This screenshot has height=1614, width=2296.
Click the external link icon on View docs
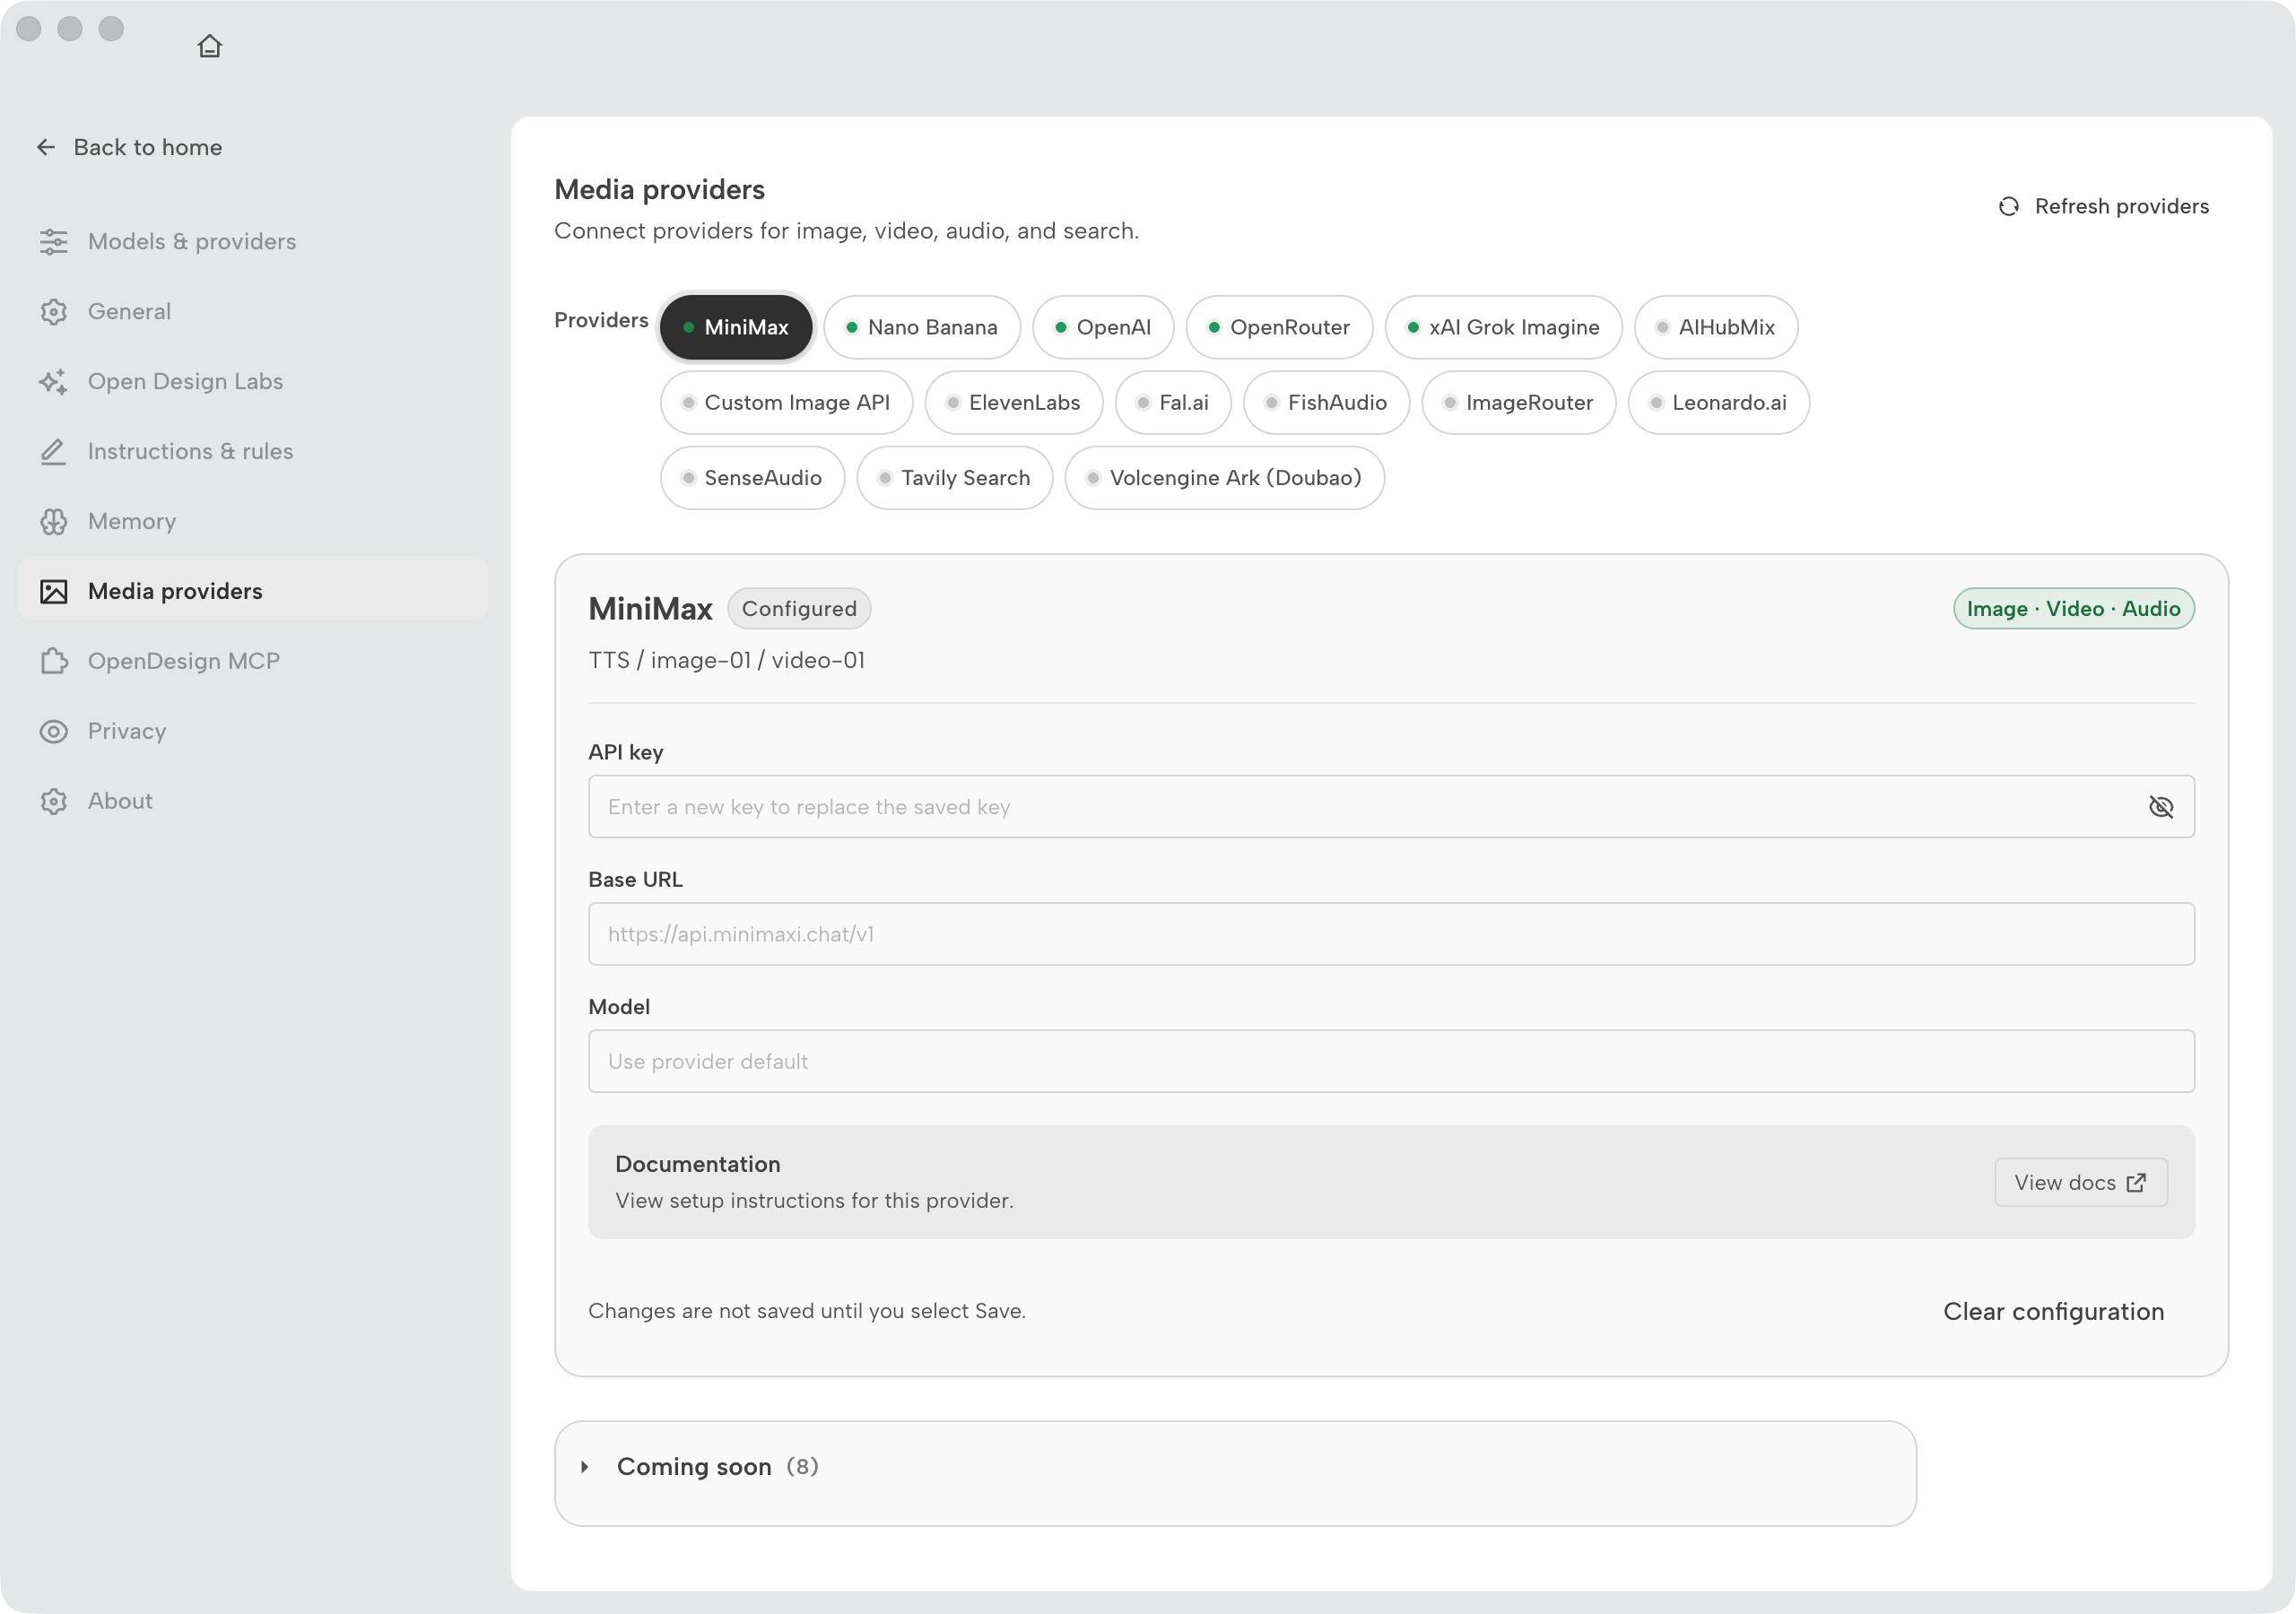[2136, 1182]
